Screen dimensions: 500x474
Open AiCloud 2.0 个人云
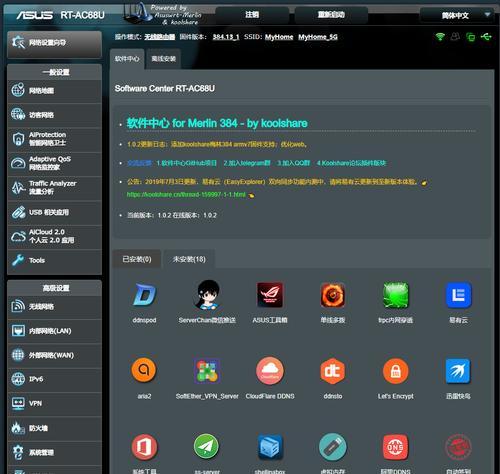pyautogui.click(x=54, y=236)
